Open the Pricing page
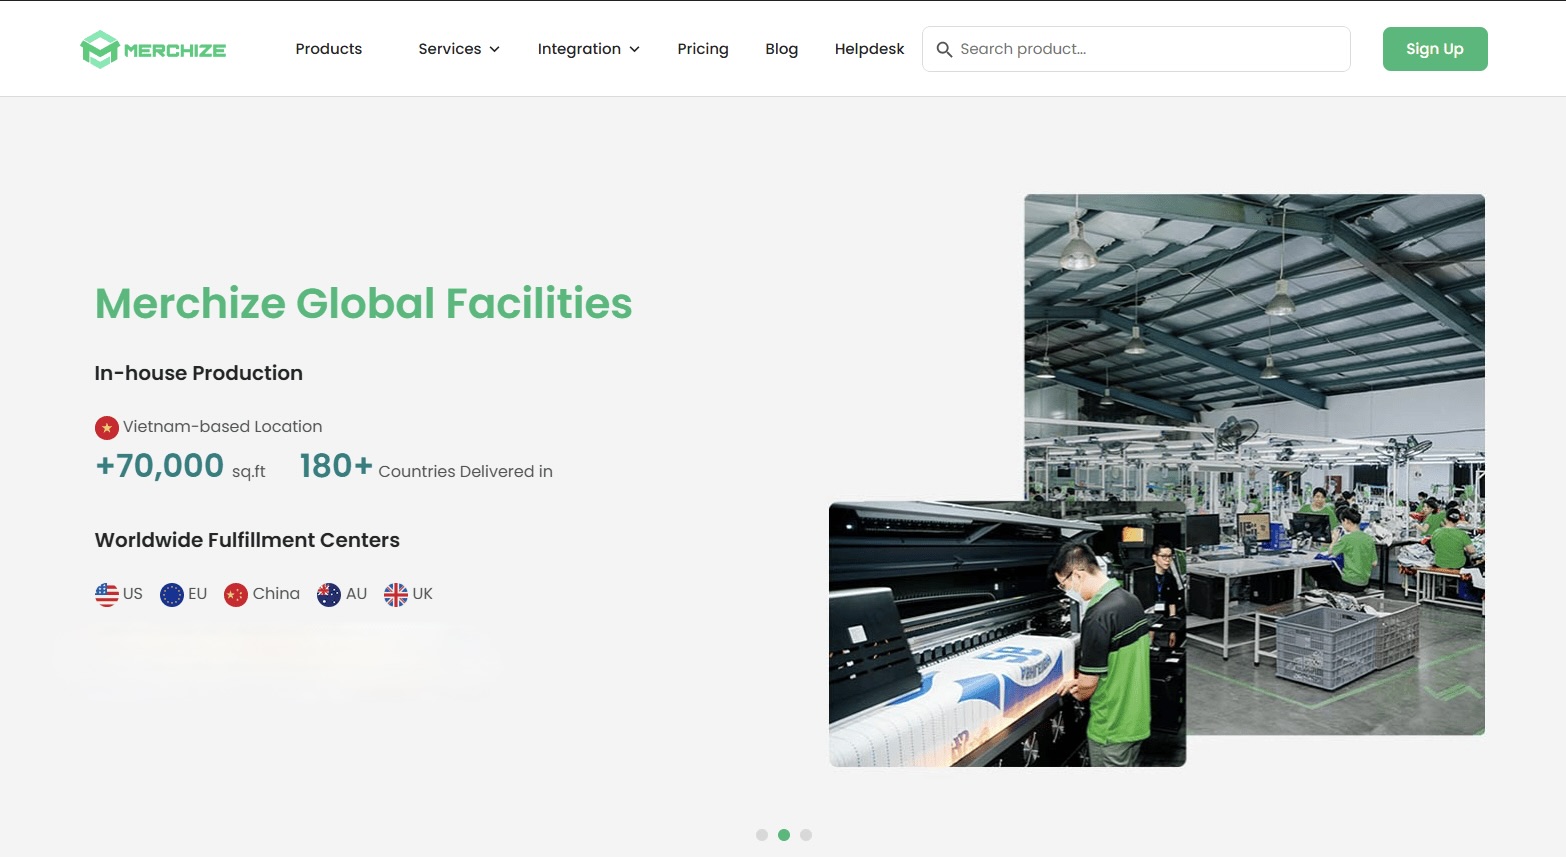The image size is (1566, 857). (703, 49)
